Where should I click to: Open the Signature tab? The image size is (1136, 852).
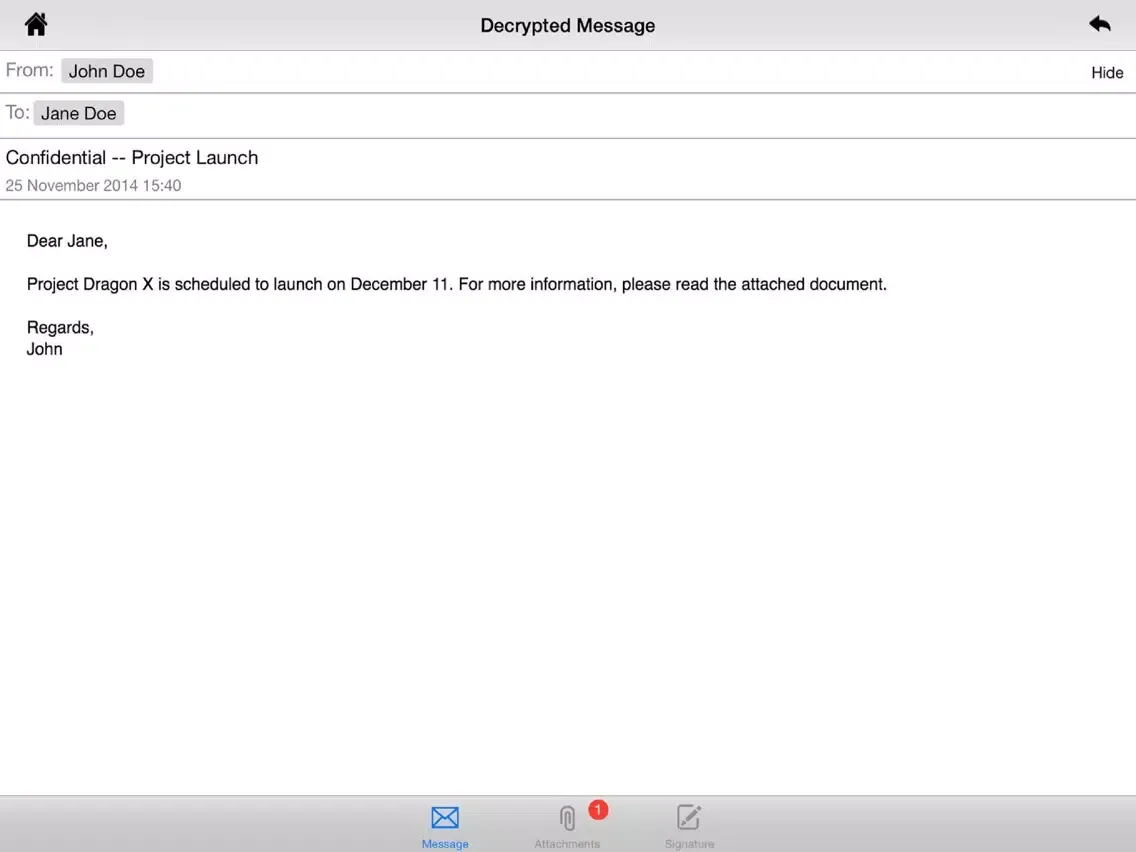point(689,827)
